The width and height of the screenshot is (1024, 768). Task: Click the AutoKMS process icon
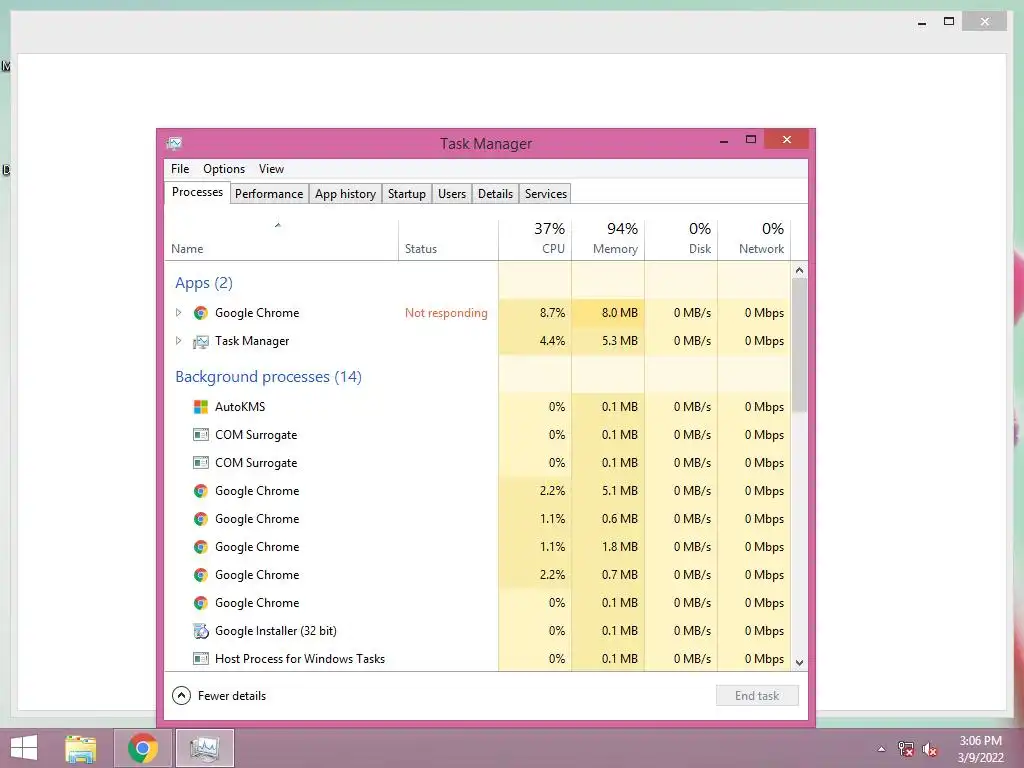click(x=200, y=407)
